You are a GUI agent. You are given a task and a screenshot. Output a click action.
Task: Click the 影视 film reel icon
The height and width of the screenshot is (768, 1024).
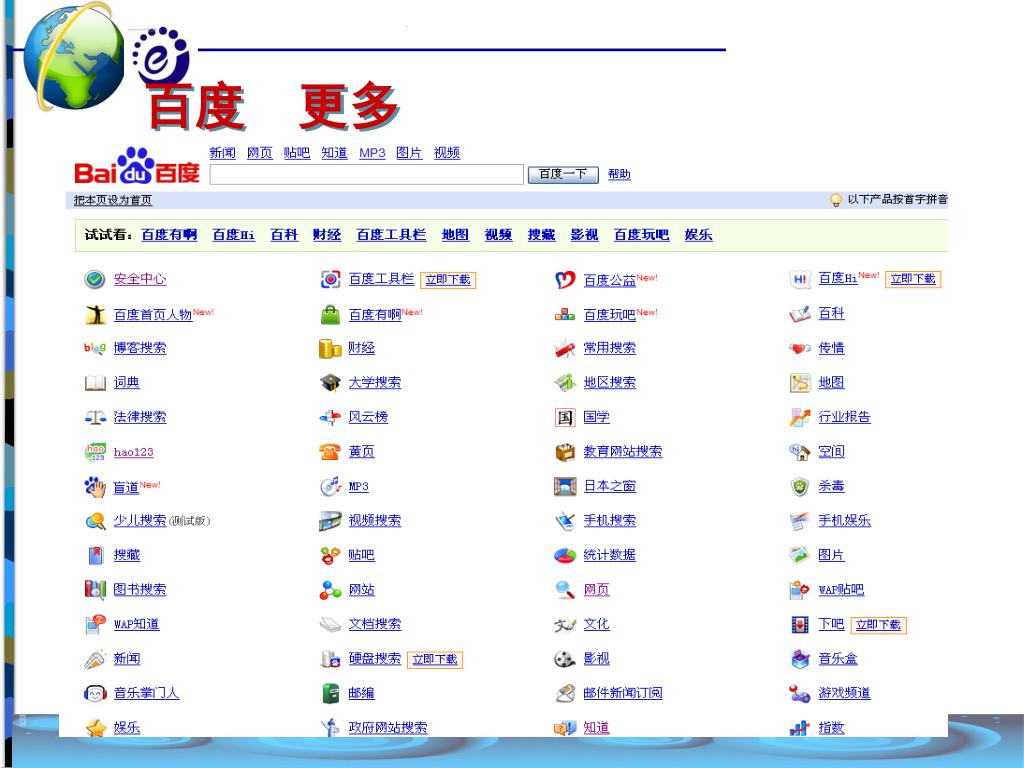565,659
